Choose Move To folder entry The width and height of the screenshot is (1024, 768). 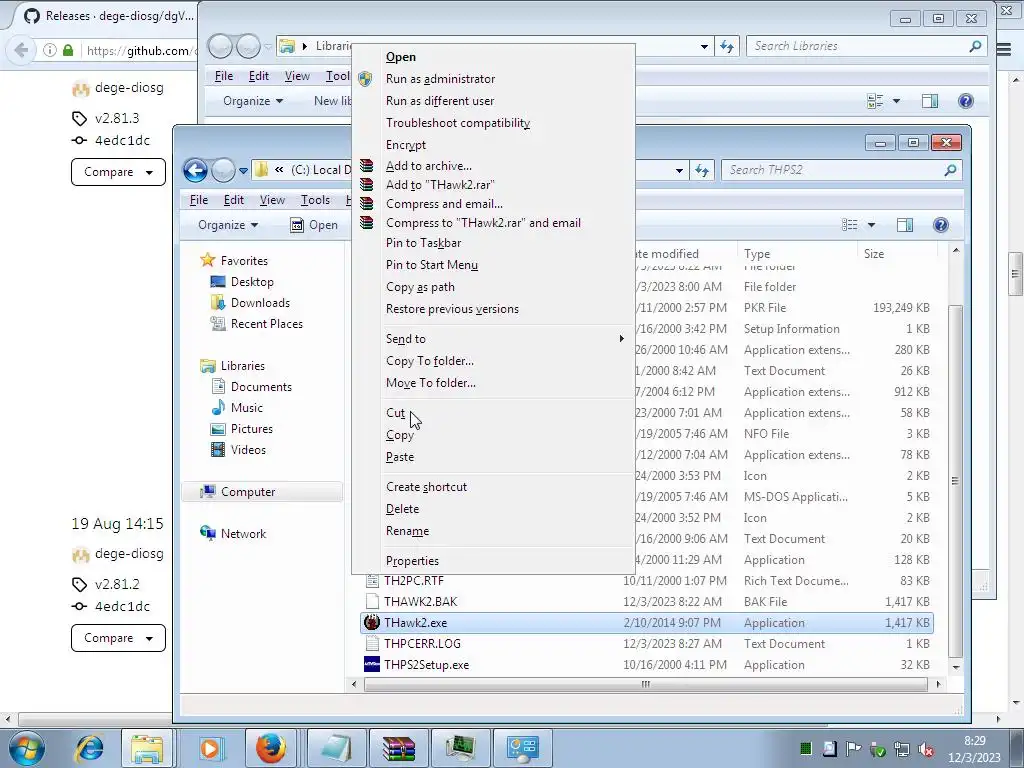point(430,383)
